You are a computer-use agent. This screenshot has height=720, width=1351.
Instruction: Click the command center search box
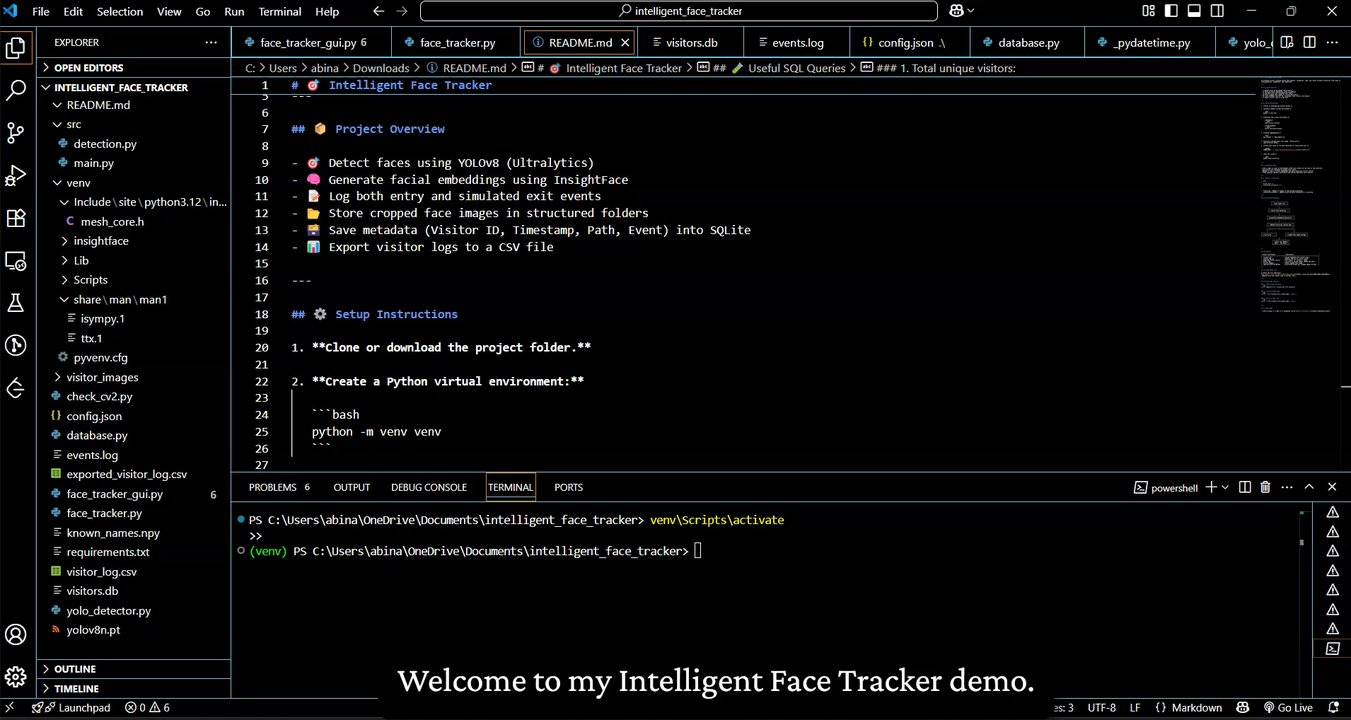[678, 11]
